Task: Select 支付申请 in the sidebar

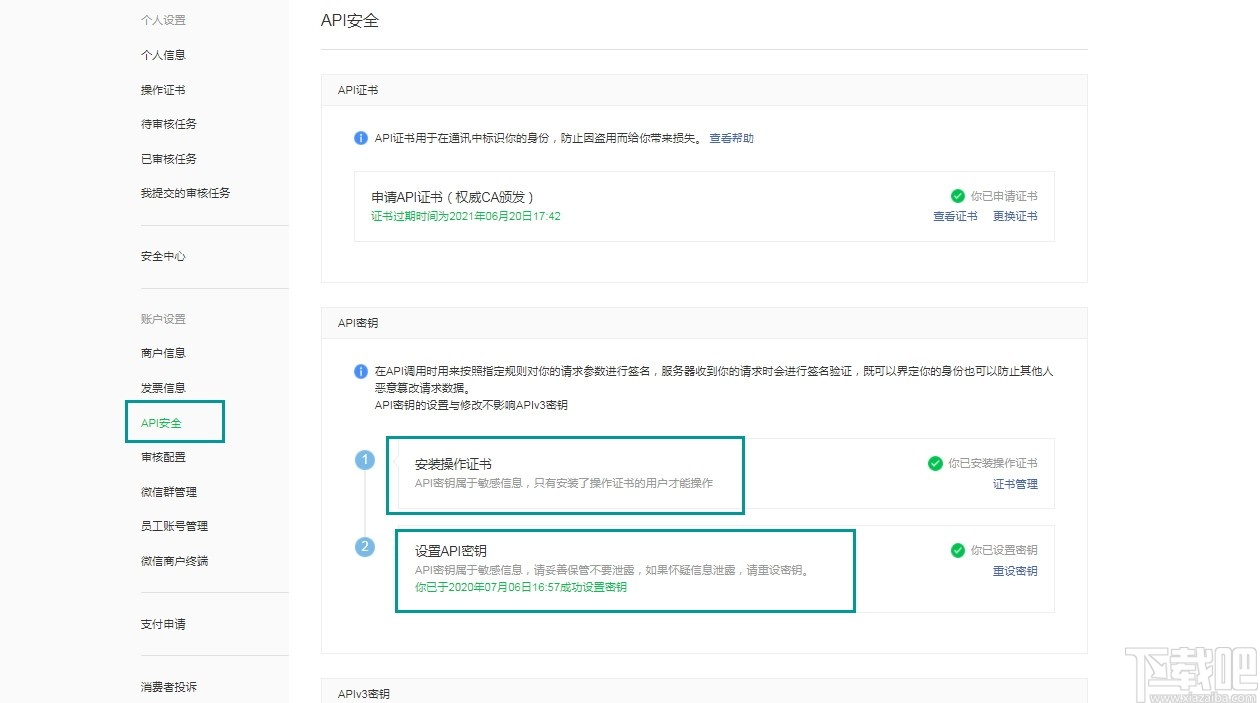Action: click(163, 623)
